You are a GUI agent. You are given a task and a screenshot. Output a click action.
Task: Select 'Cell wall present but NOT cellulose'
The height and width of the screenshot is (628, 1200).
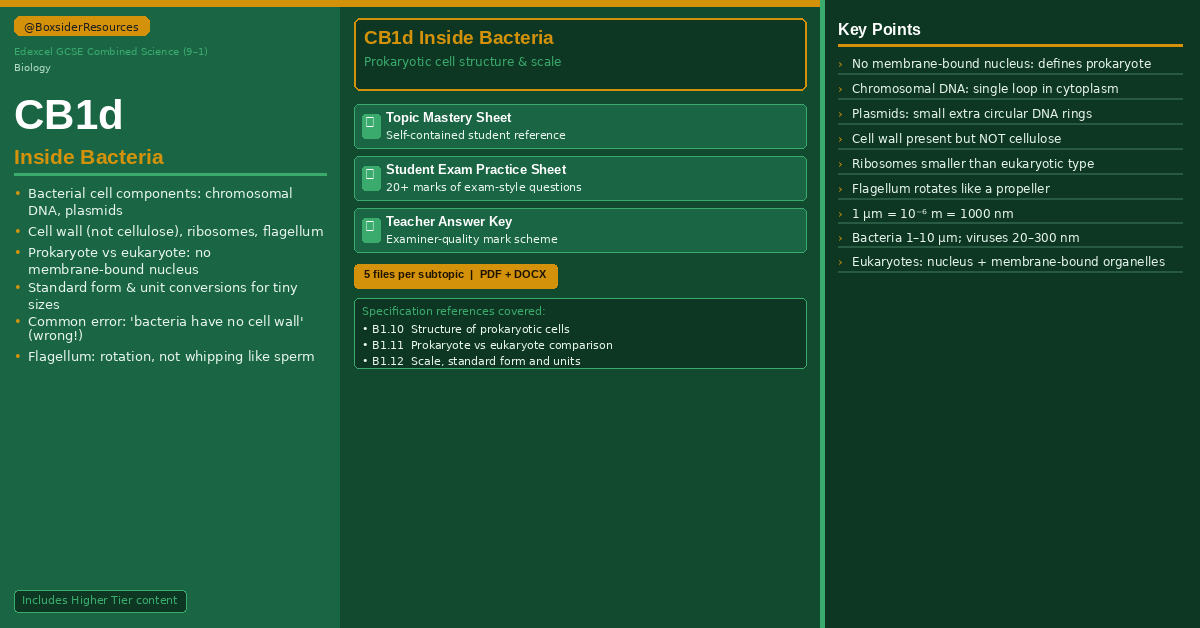956,139
